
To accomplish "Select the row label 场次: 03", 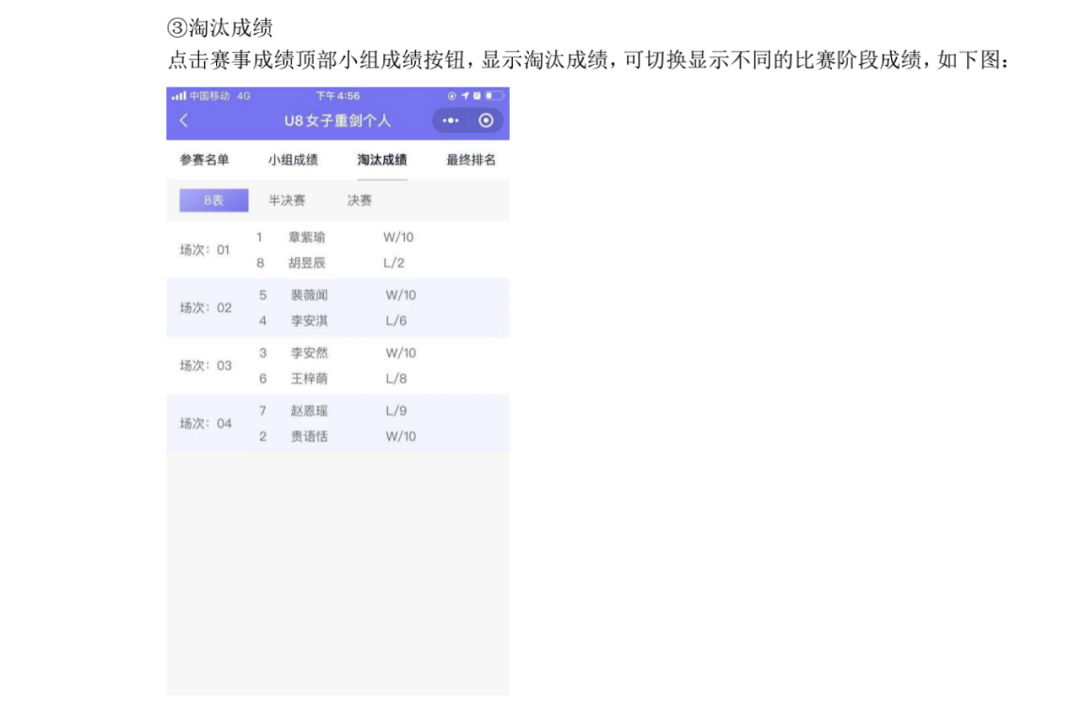I will pyautogui.click(x=206, y=366).
